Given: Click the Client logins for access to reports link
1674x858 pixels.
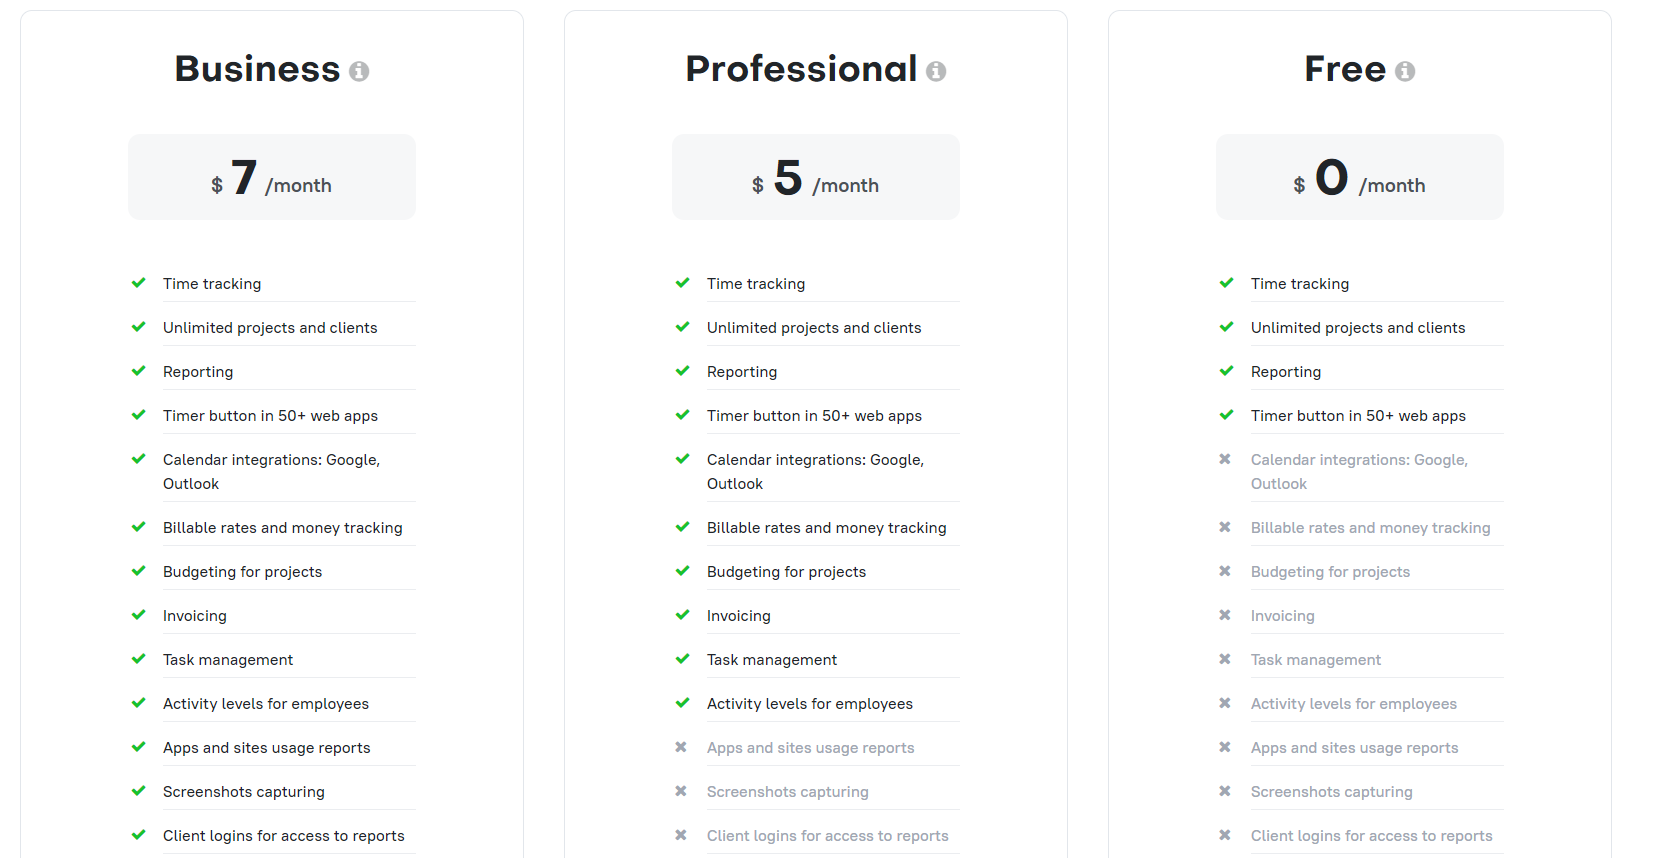Looking at the screenshot, I should pos(283,835).
